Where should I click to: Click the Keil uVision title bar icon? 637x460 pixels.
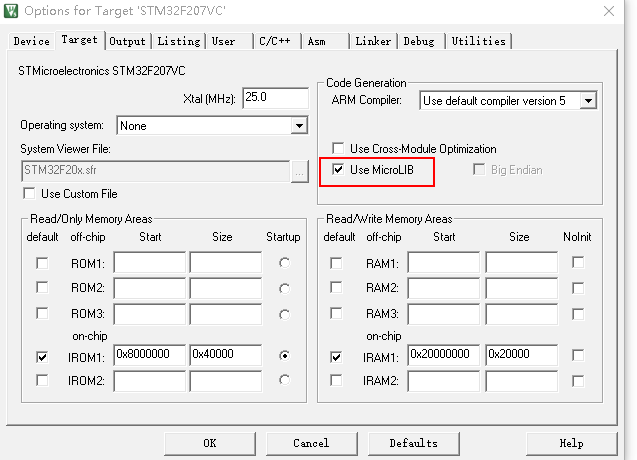[11, 11]
